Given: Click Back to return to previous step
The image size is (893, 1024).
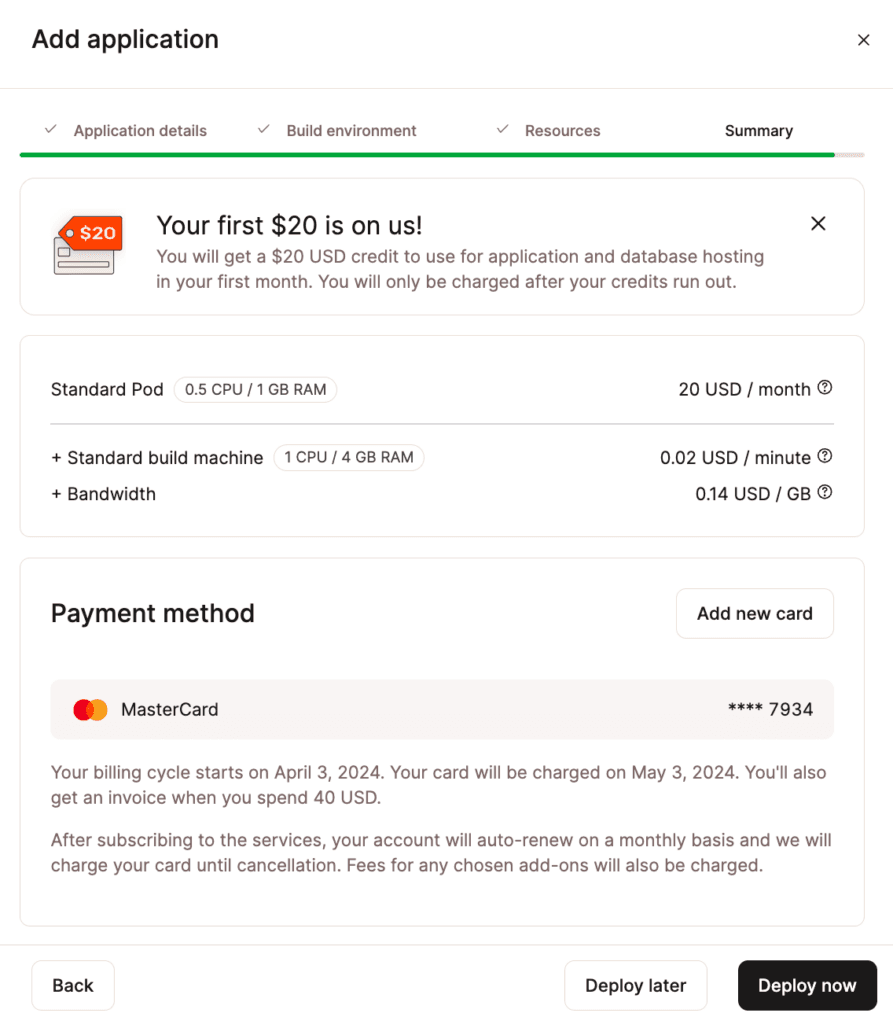Looking at the screenshot, I should [x=72, y=985].
